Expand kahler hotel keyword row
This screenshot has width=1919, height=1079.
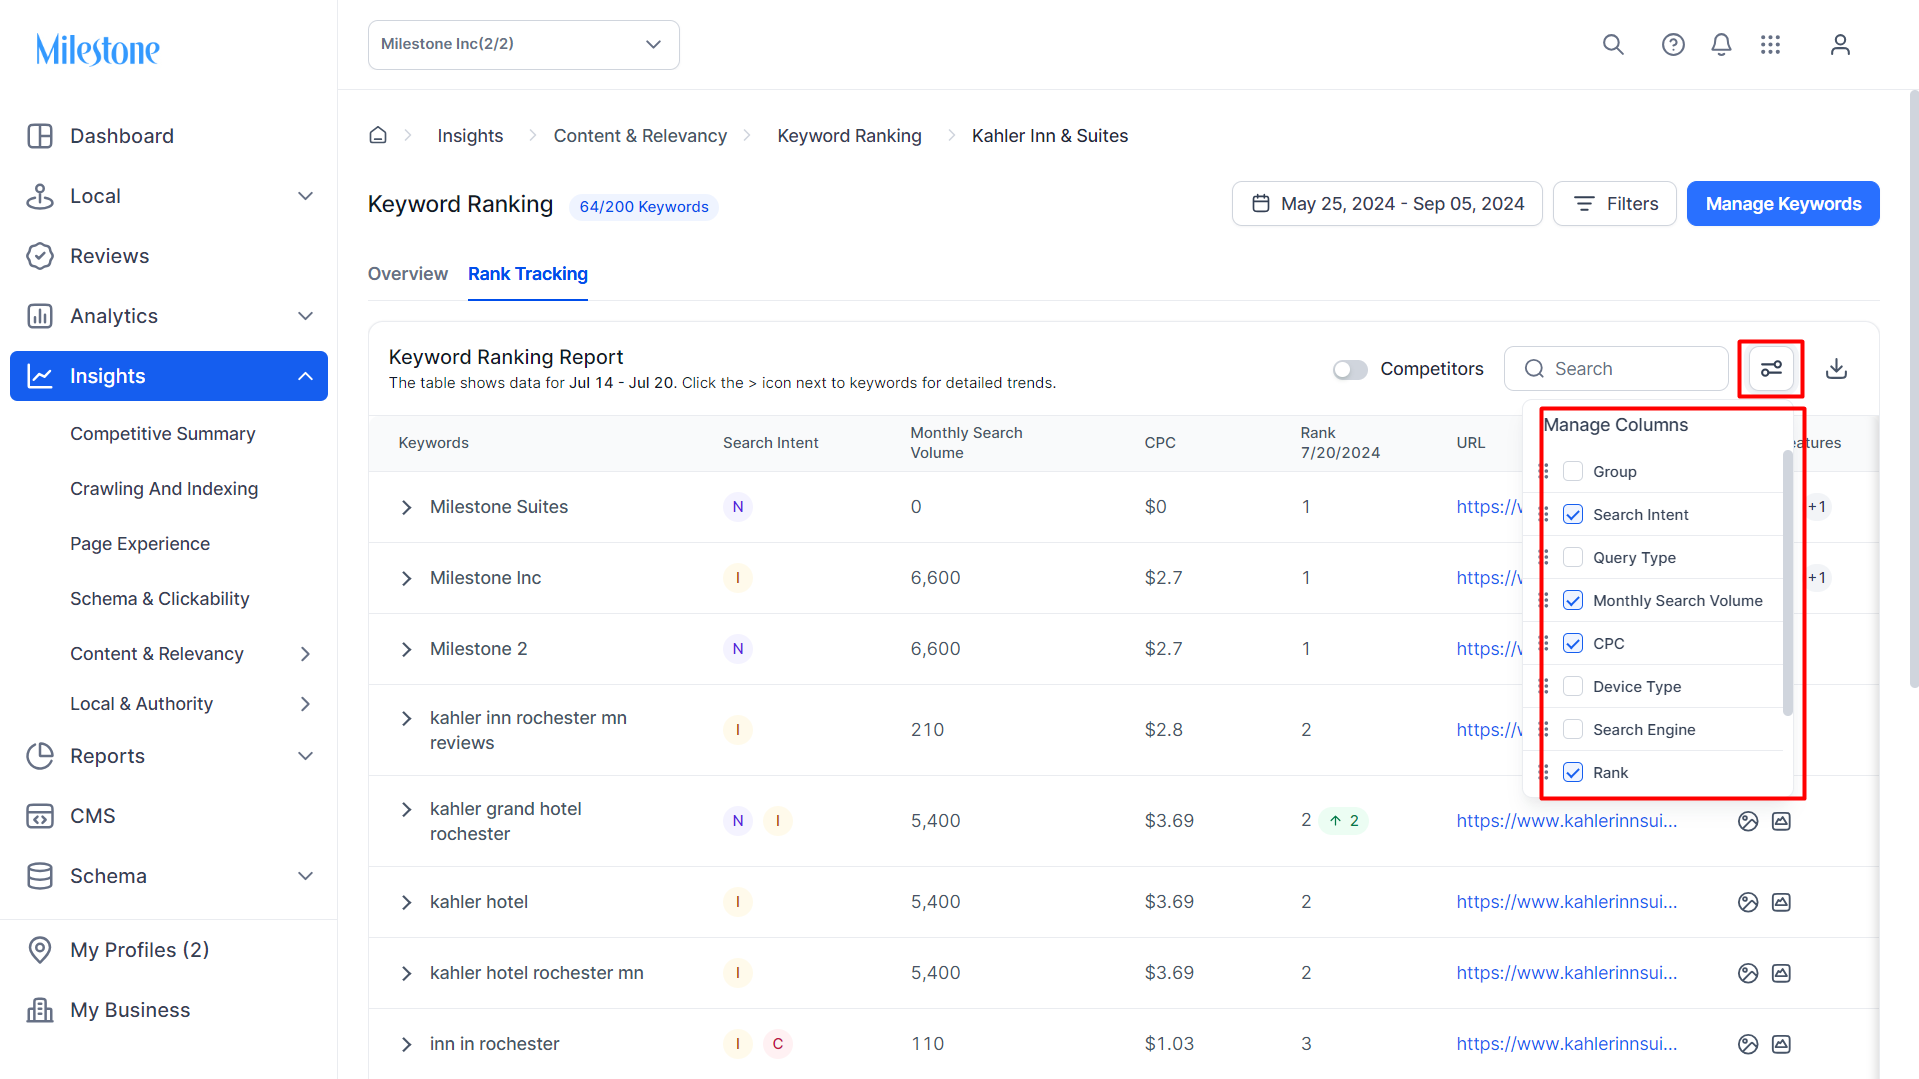[x=406, y=903]
